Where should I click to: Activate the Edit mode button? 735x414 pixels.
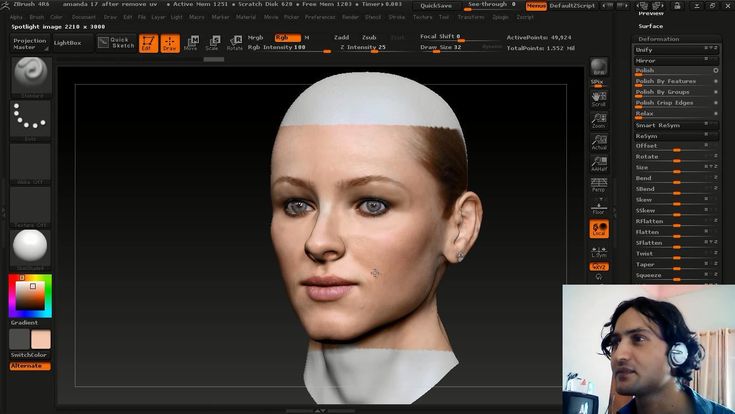point(148,43)
